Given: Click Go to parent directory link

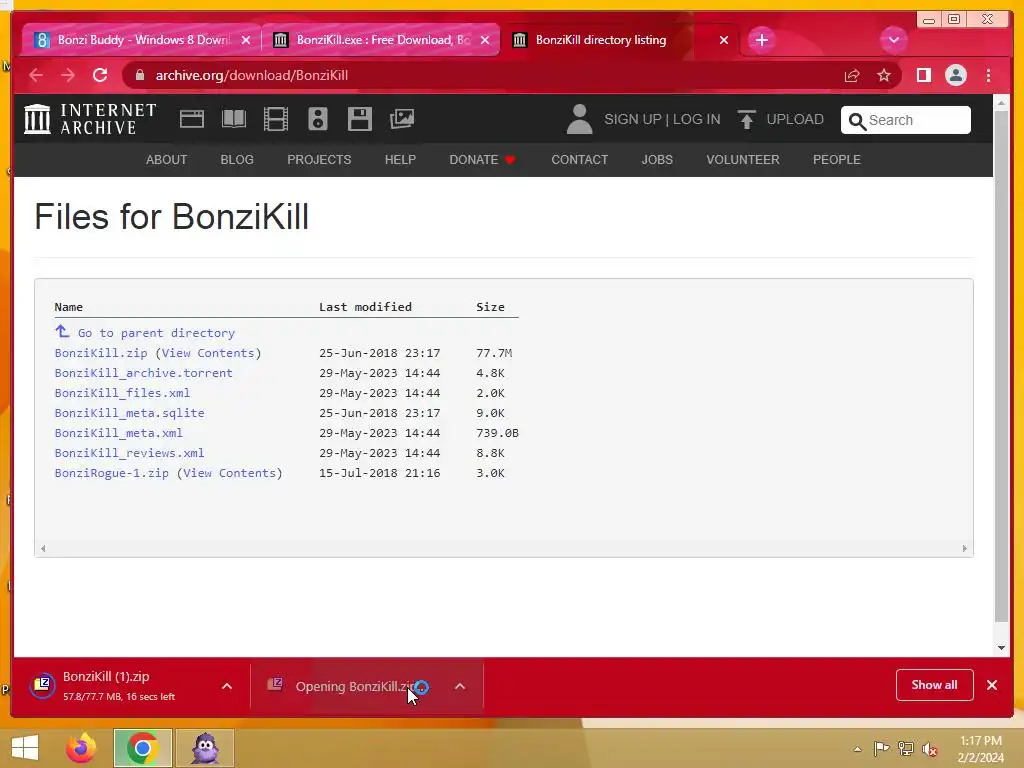Looking at the screenshot, I should coord(156,333).
